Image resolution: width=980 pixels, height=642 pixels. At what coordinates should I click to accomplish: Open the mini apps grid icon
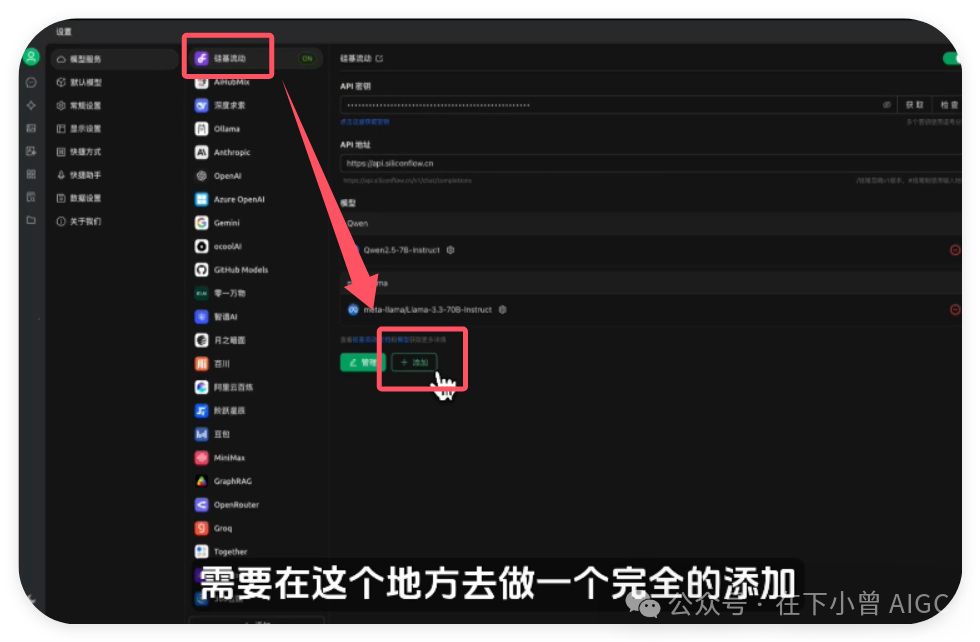(x=31, y=174)
